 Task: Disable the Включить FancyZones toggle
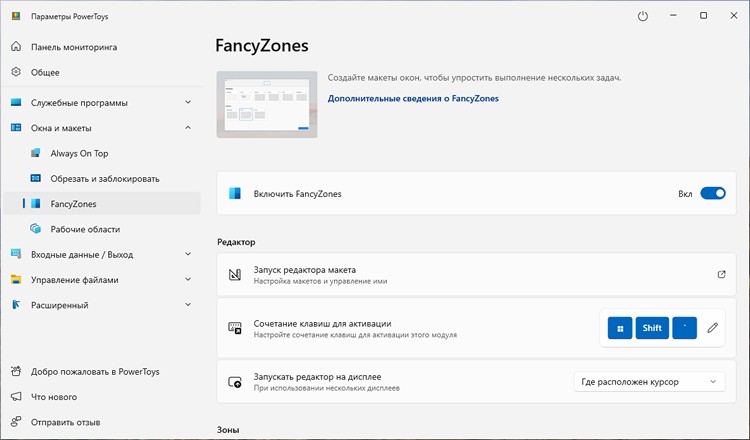[713, 193]
